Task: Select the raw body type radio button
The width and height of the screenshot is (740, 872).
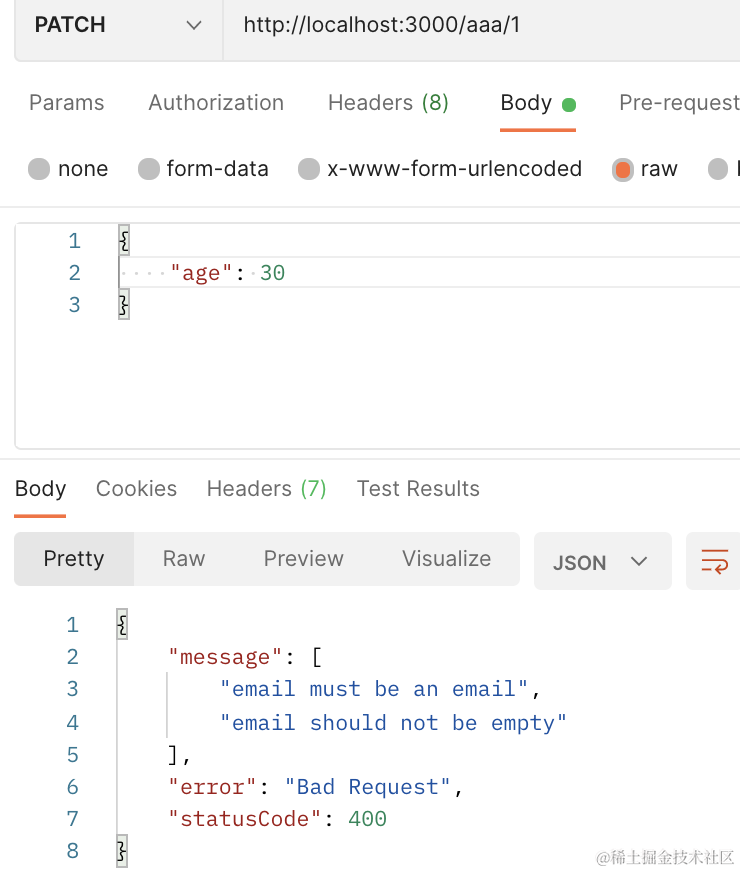Action: tap(623, 169)
